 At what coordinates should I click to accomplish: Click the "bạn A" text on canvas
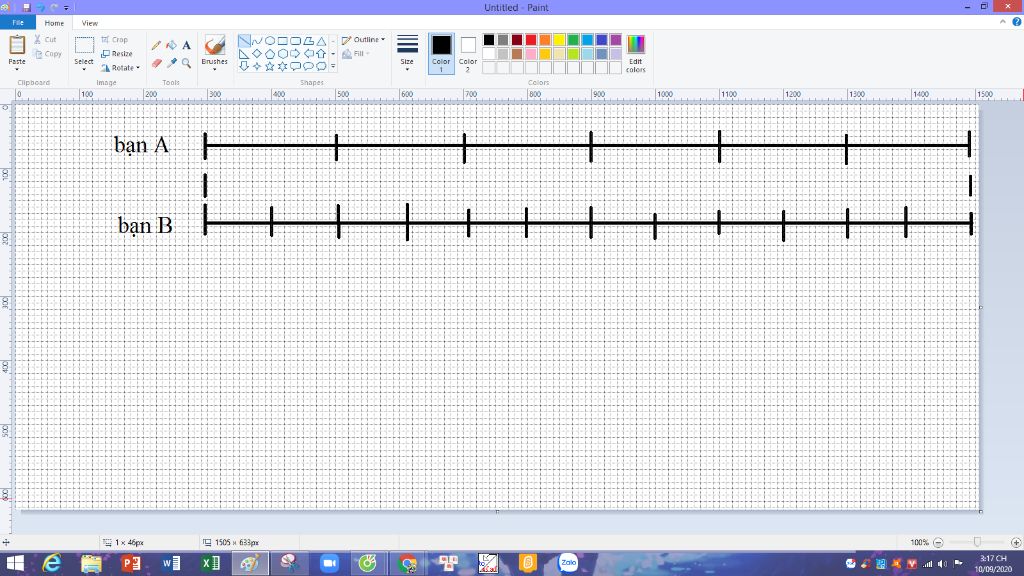pyautogui.click(x=142, y=144)
